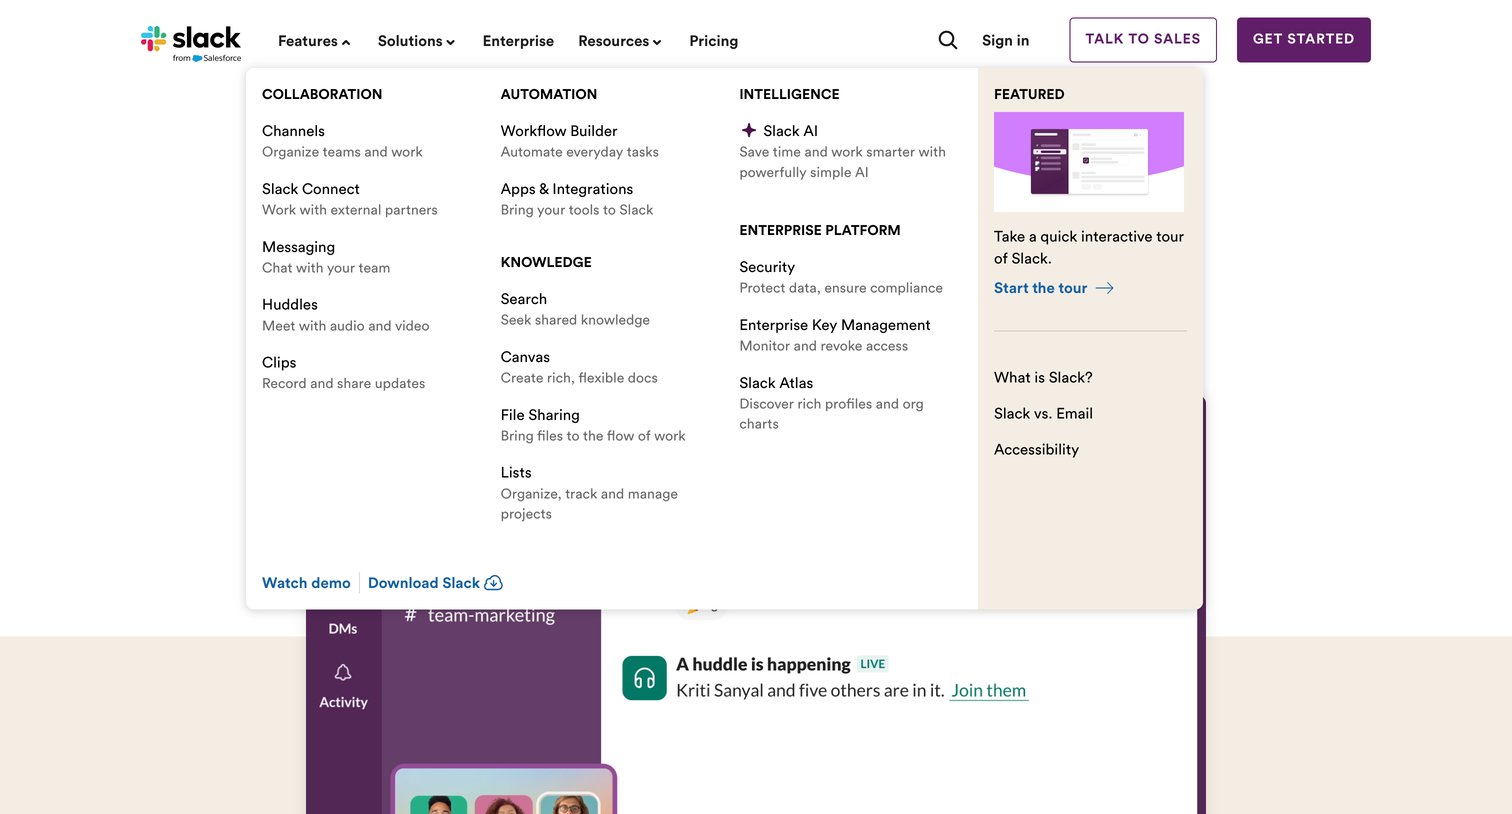Click Sign in
This screenshot has width=1512, height=814.
[1005, 40]
